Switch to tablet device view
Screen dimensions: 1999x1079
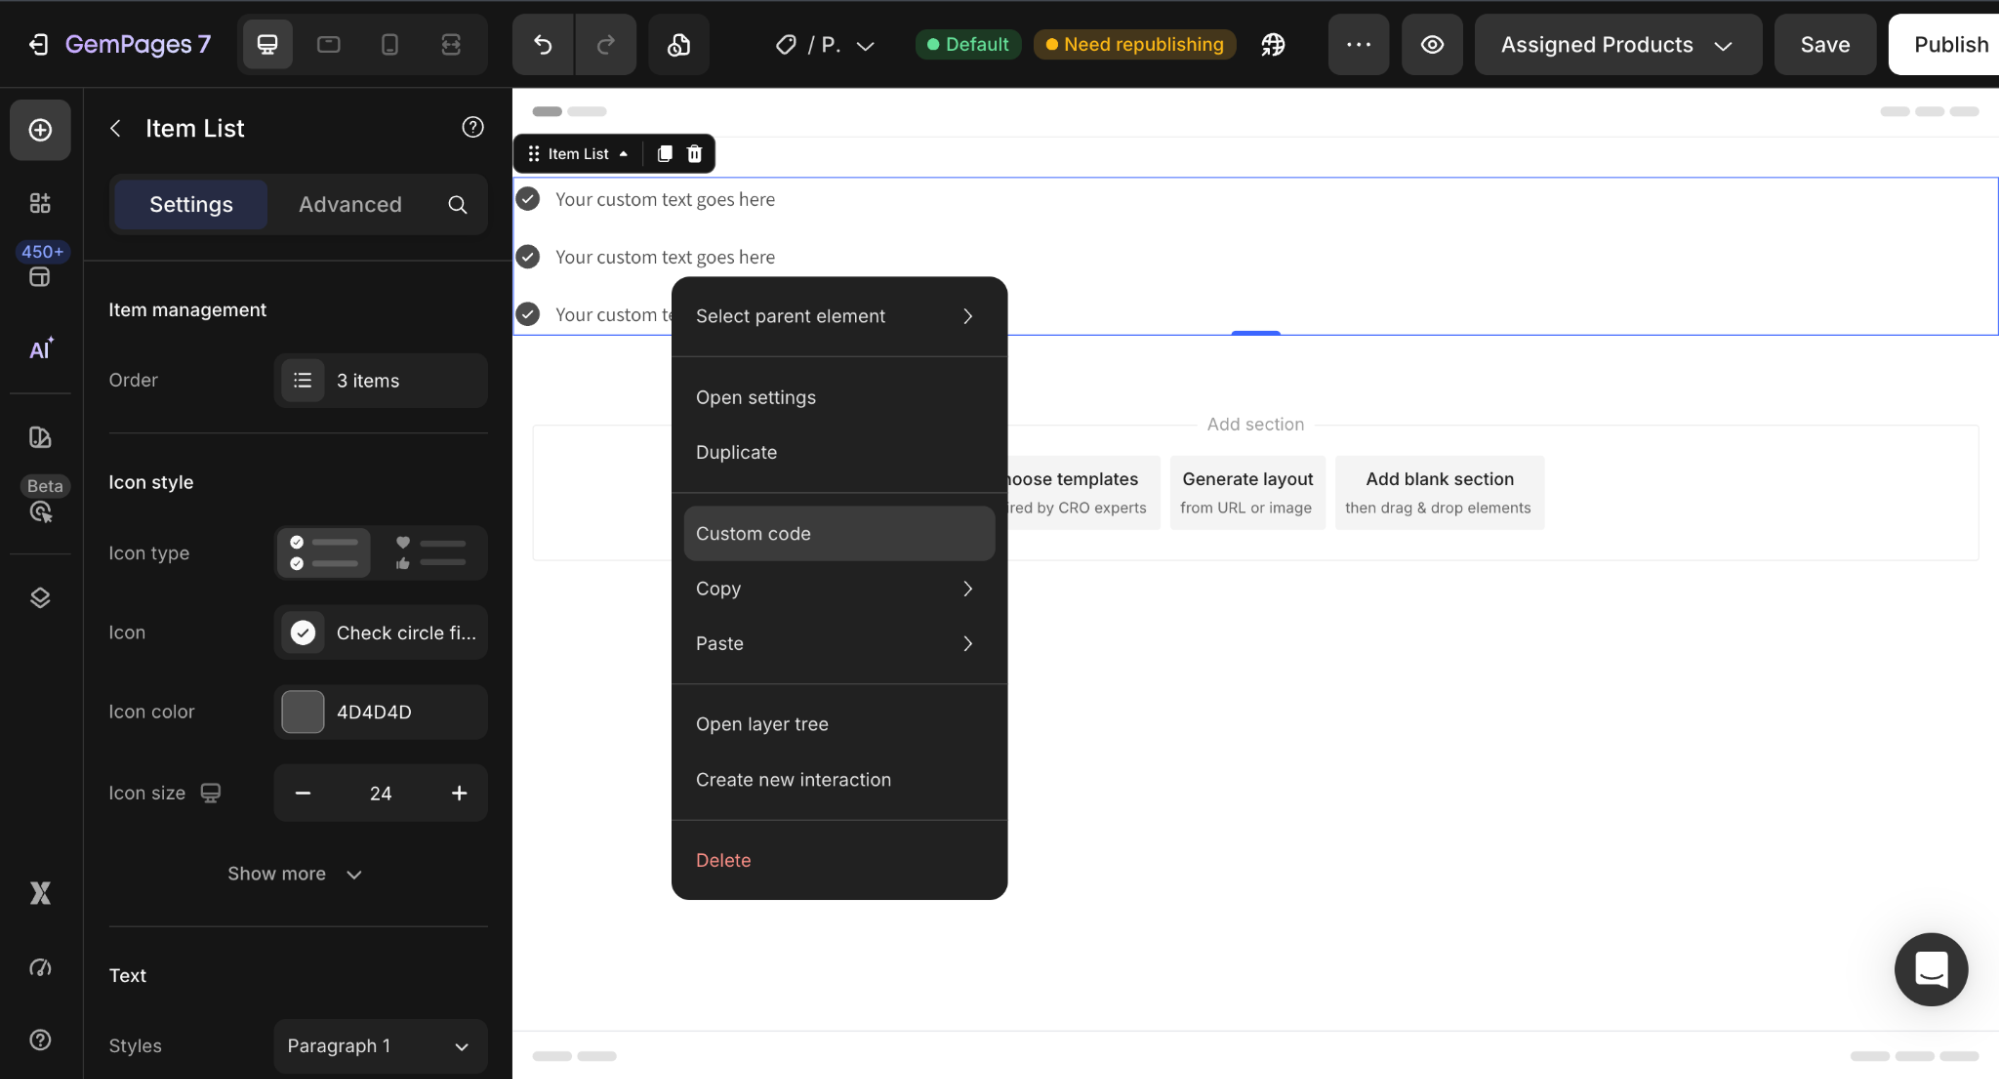point(328,44)
